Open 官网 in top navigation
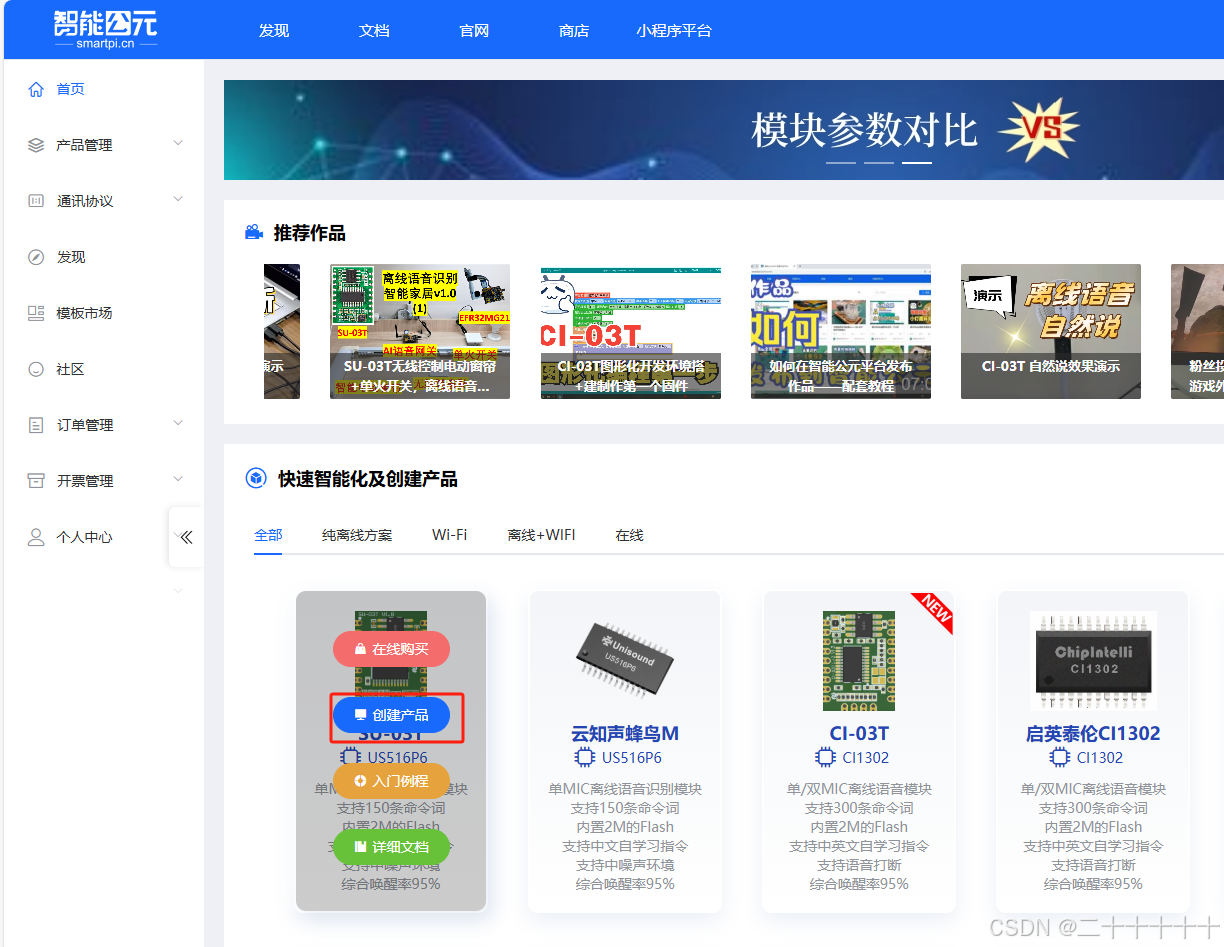1224x947 pixels. [473, 31]
